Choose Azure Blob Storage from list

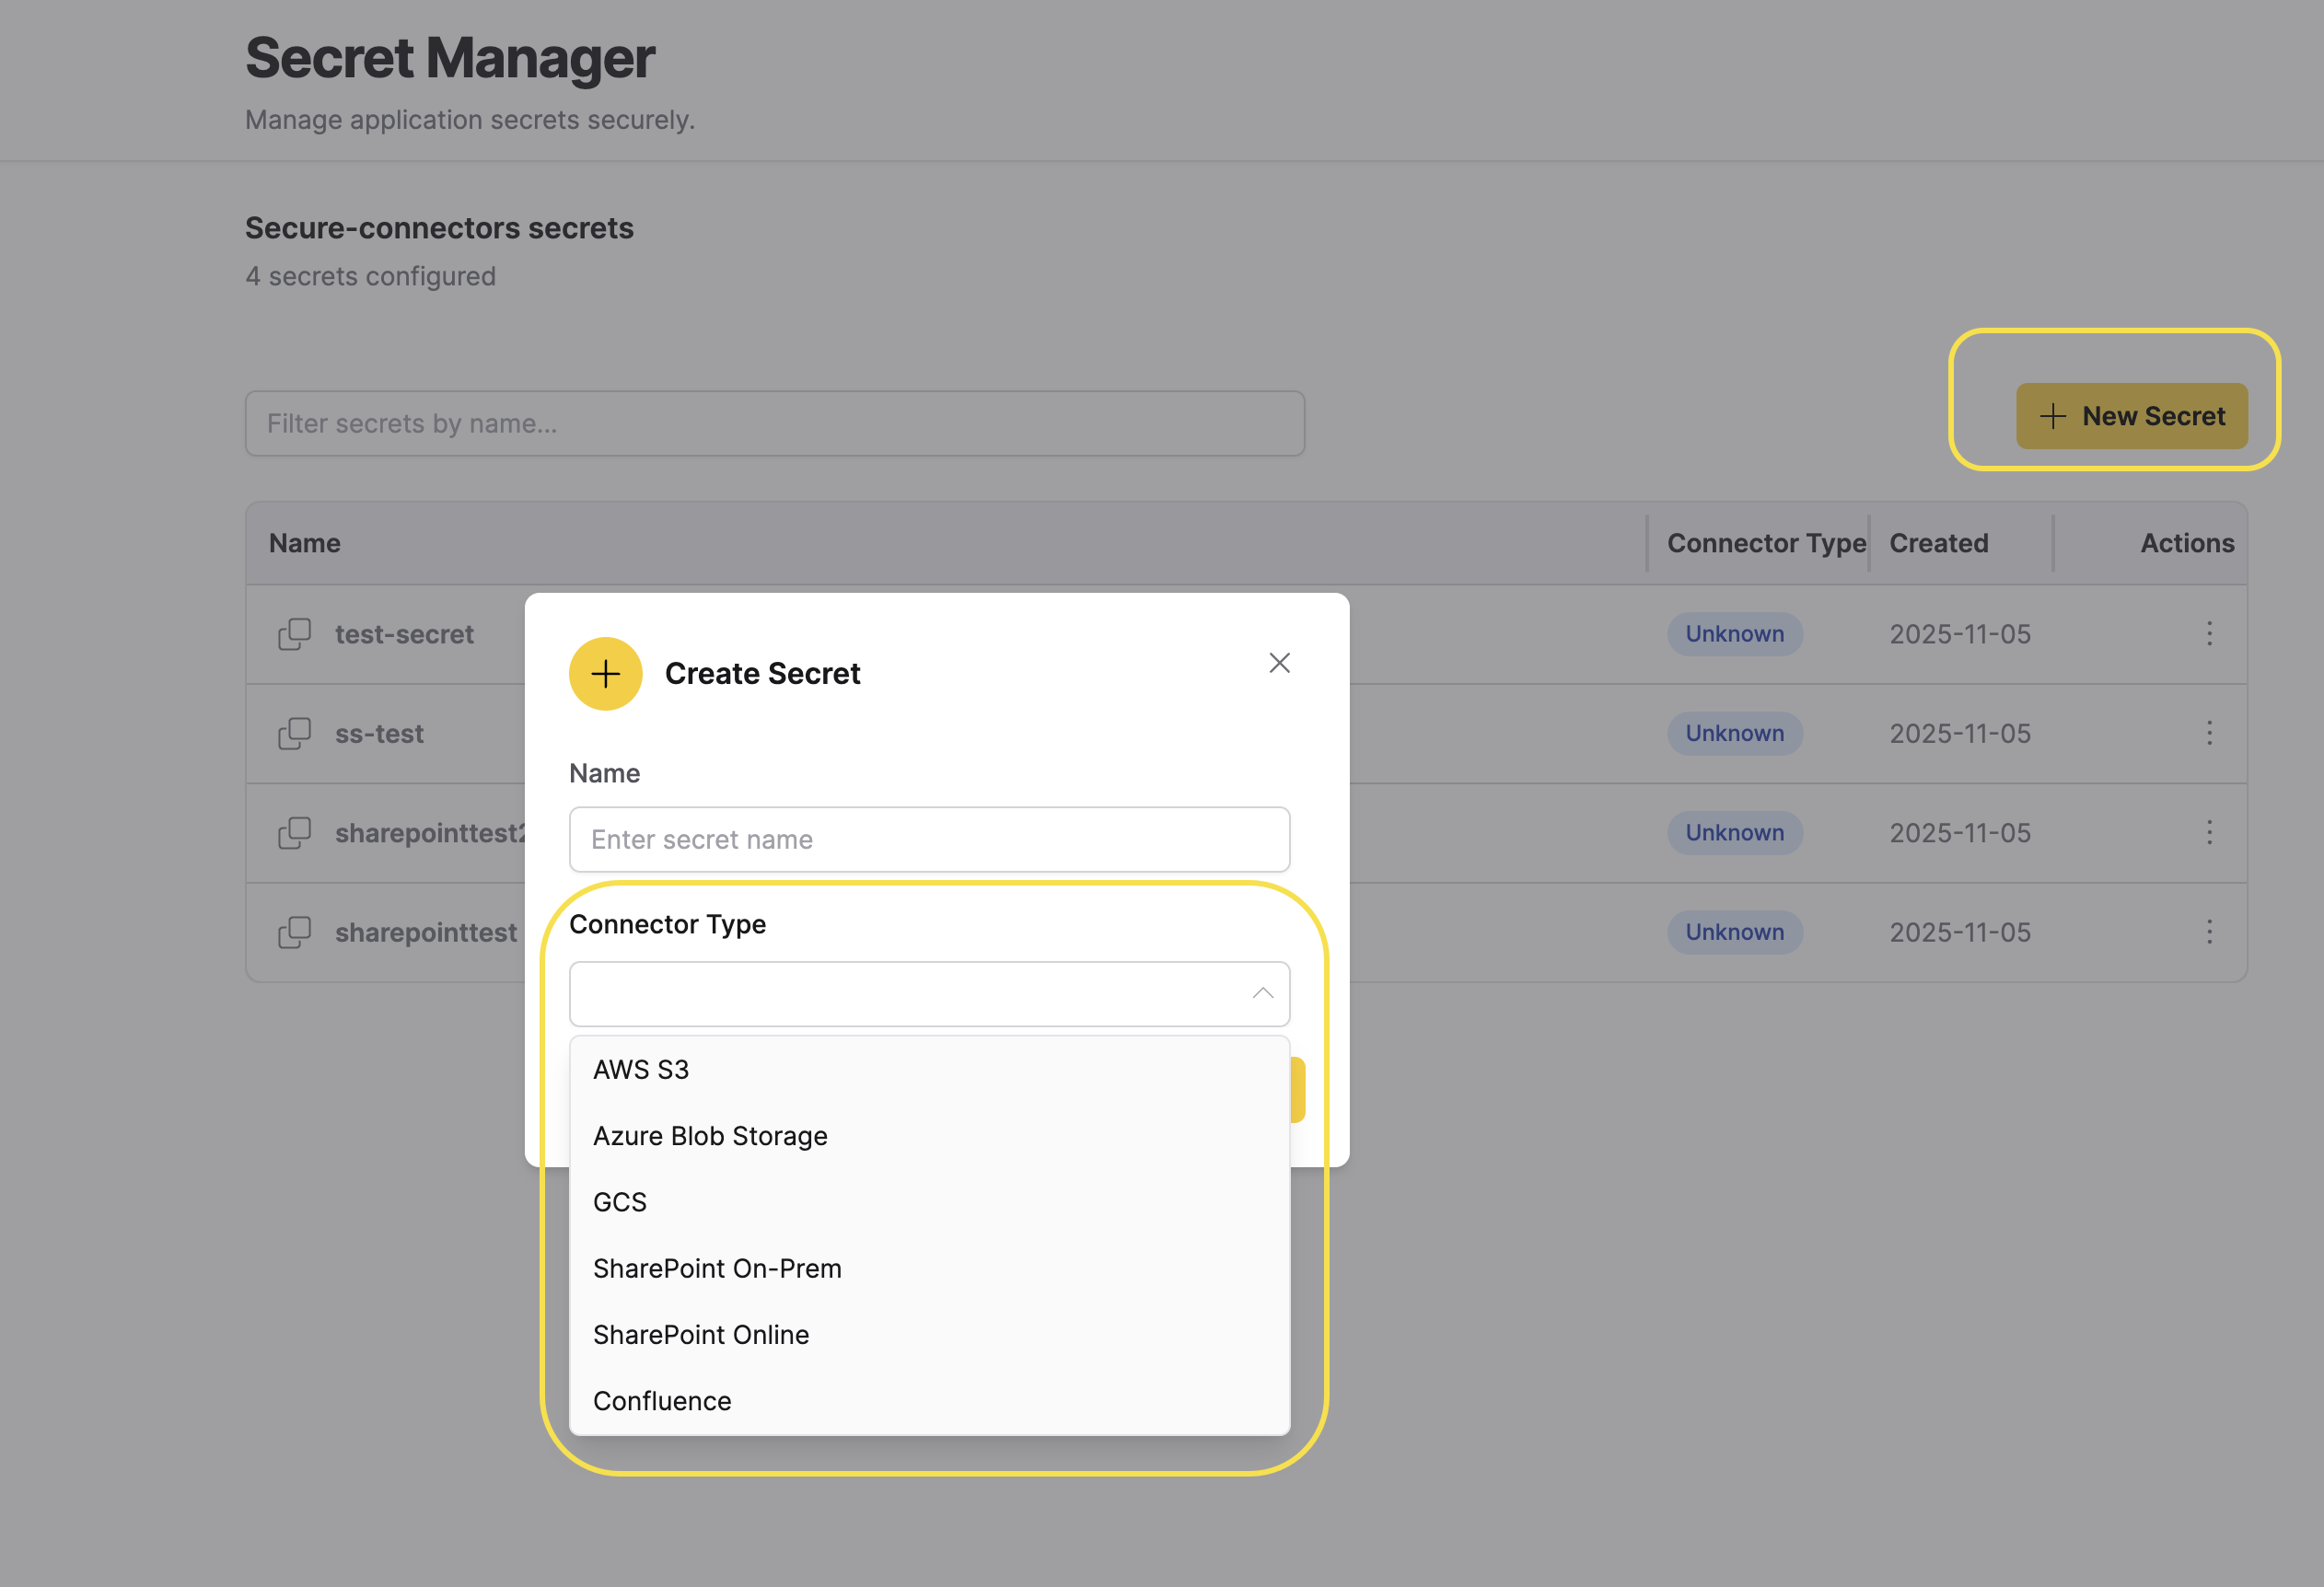(710, 1136)
